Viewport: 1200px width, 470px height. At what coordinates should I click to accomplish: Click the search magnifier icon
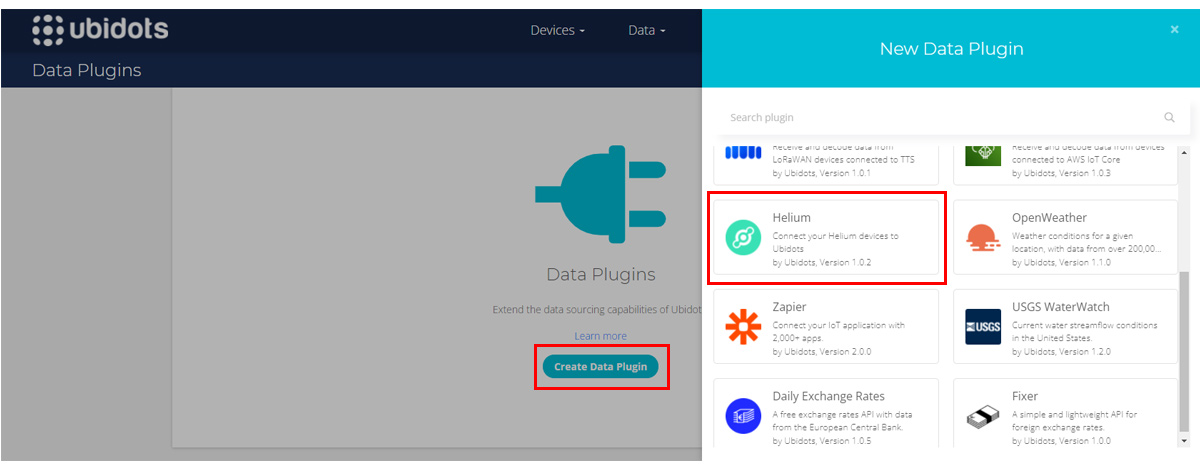[x=1170, y=117]
